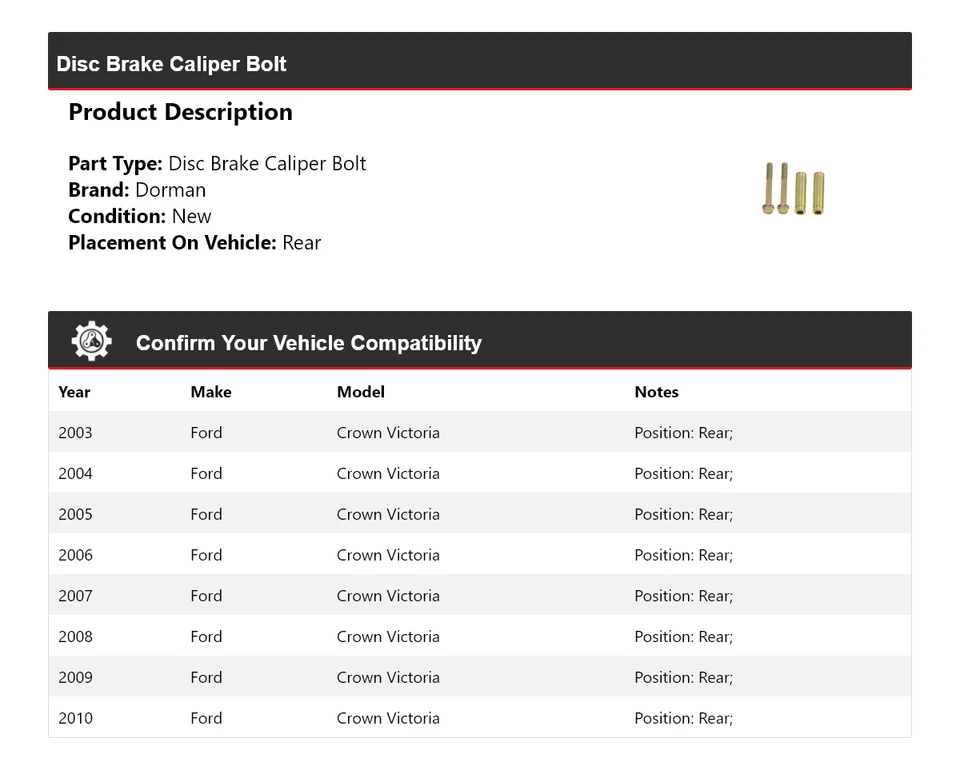This screenshot has width=960, height=770.
Task: Click the Brand: Dorman text
Action: pyautogui.click(x=137, y=190)
